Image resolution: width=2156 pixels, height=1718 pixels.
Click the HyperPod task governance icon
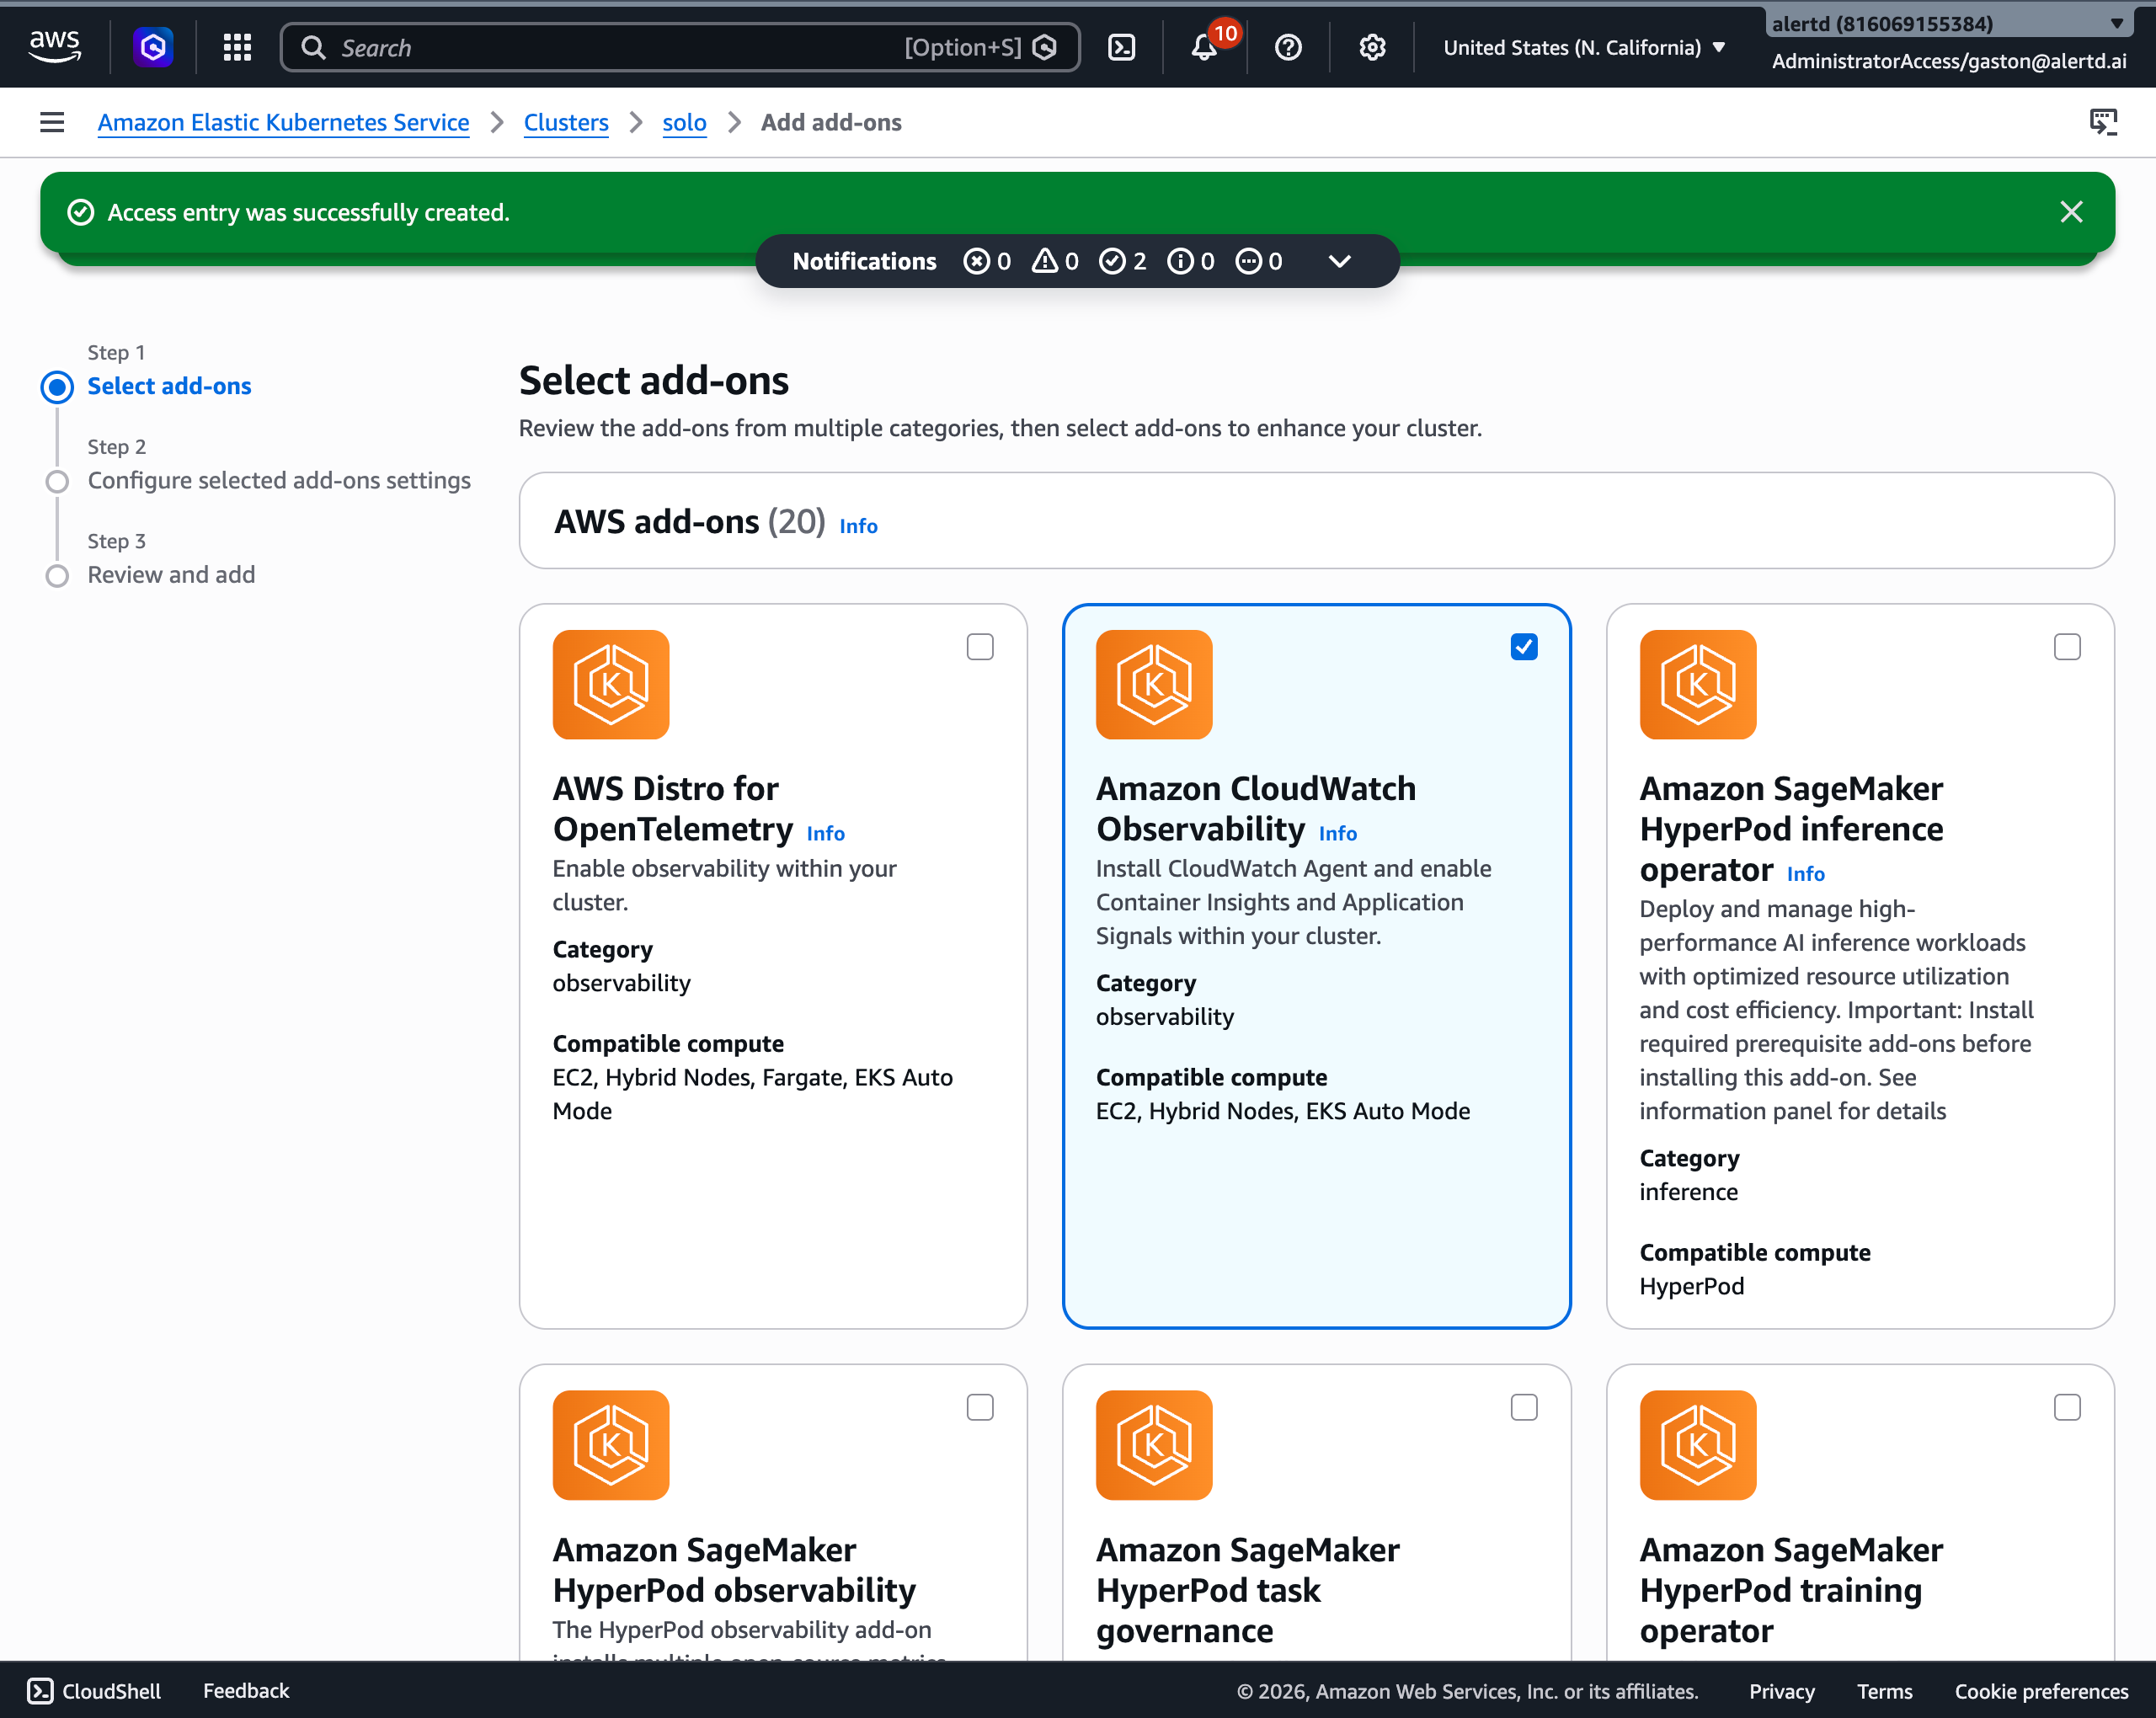pyautogui.click(x=1154, y=1444)
